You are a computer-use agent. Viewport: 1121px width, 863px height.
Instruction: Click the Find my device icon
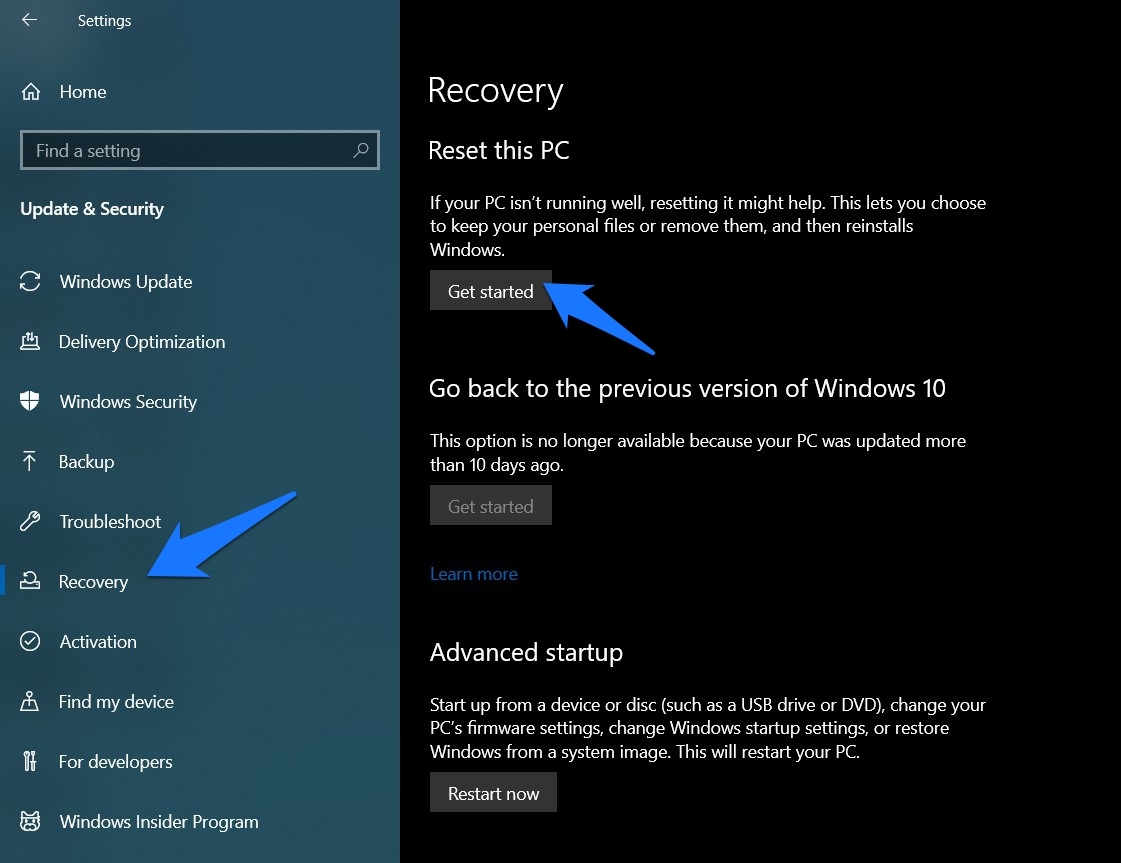pyautogui.click(x=30, y=702)
